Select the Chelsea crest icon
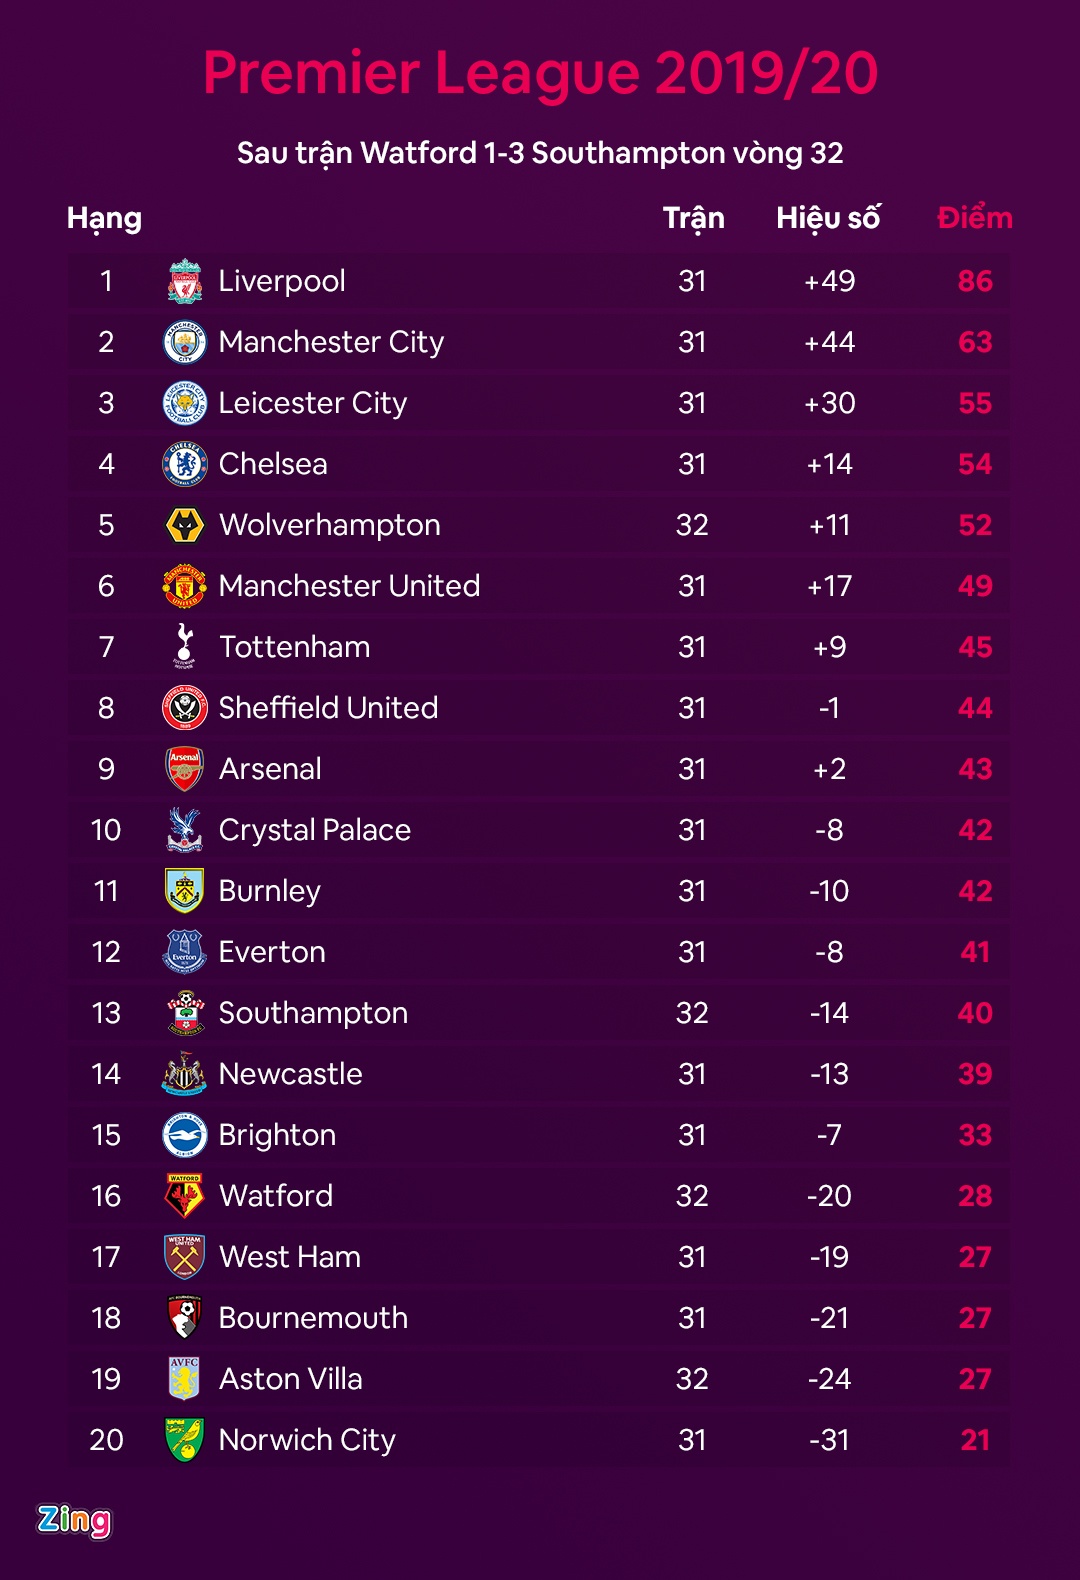Image resolution: width=1080 pixels, height=1580 pixels. (185, 464)
